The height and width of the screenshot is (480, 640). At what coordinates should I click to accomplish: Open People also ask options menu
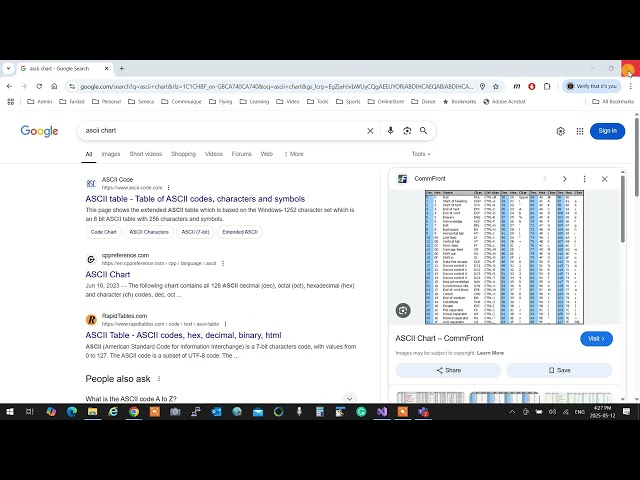(159, 379)
